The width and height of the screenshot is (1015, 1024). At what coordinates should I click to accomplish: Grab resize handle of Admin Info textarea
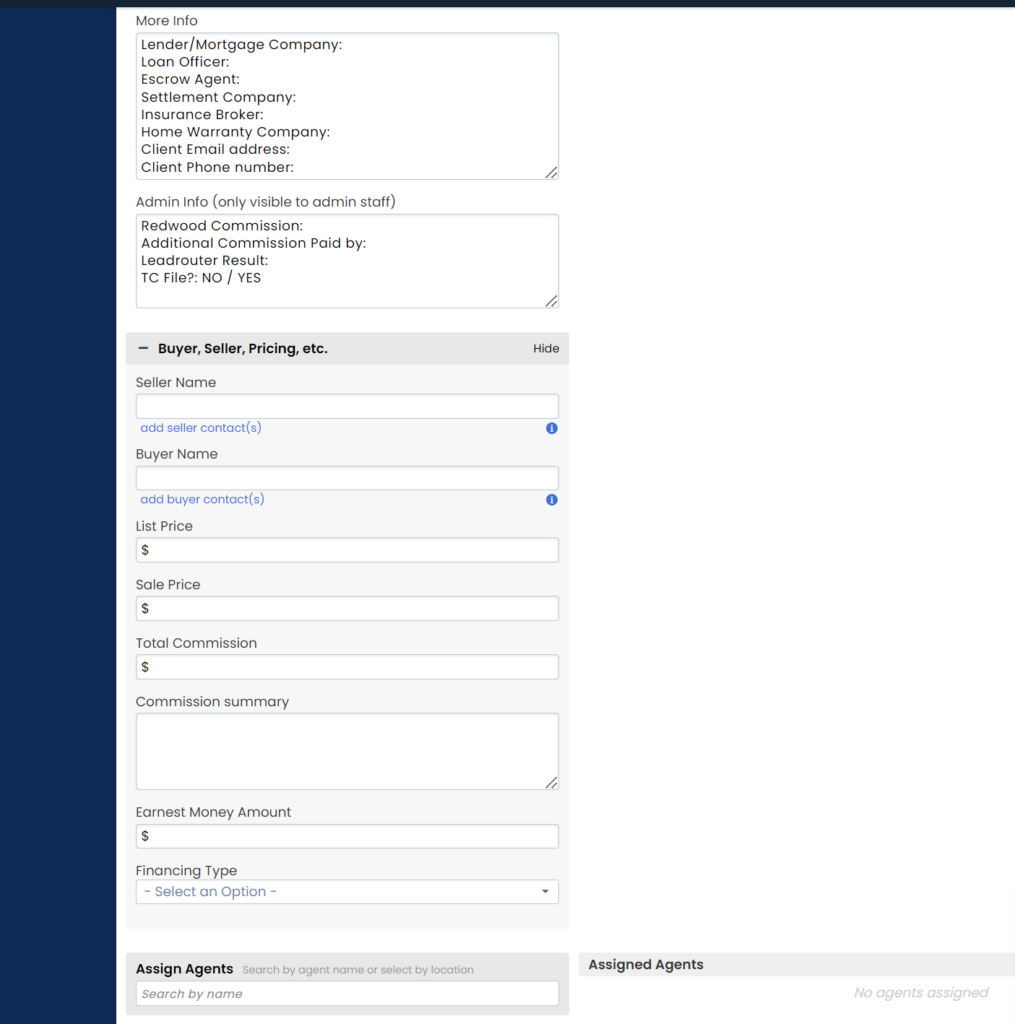pyautogui.click(x=552, y=301)
